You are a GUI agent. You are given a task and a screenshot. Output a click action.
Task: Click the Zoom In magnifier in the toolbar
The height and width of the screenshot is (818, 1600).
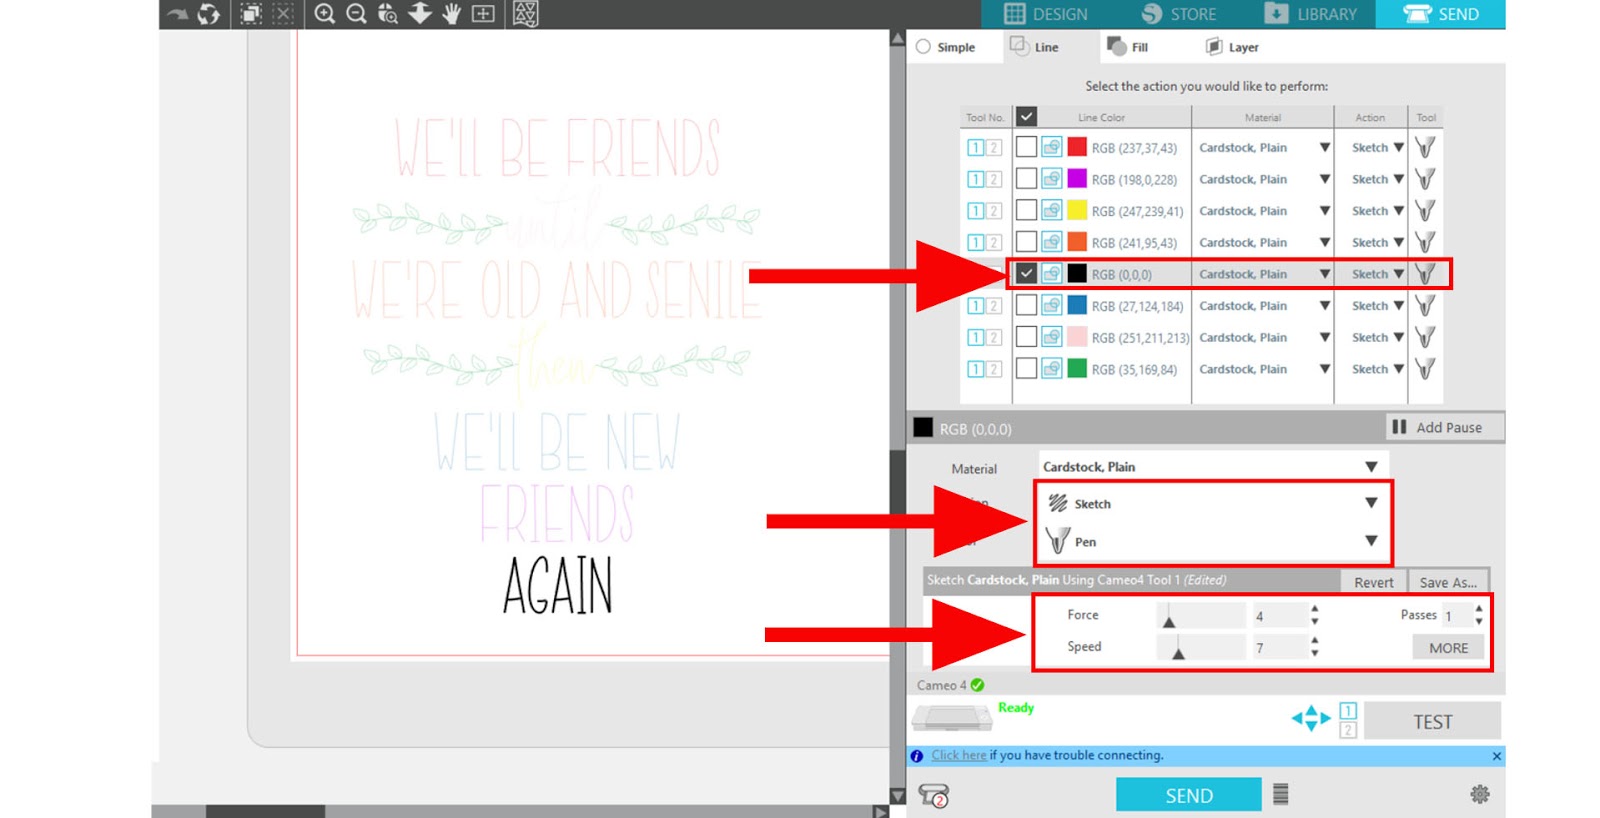(x=324, y=14)
